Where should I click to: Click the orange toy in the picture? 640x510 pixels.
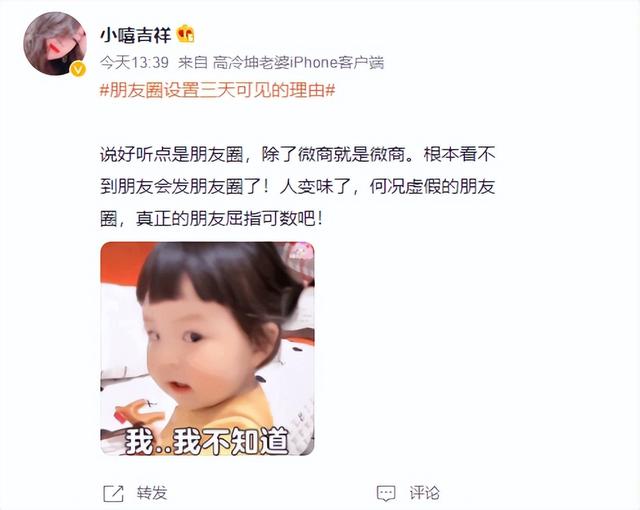tap(140, 413)
